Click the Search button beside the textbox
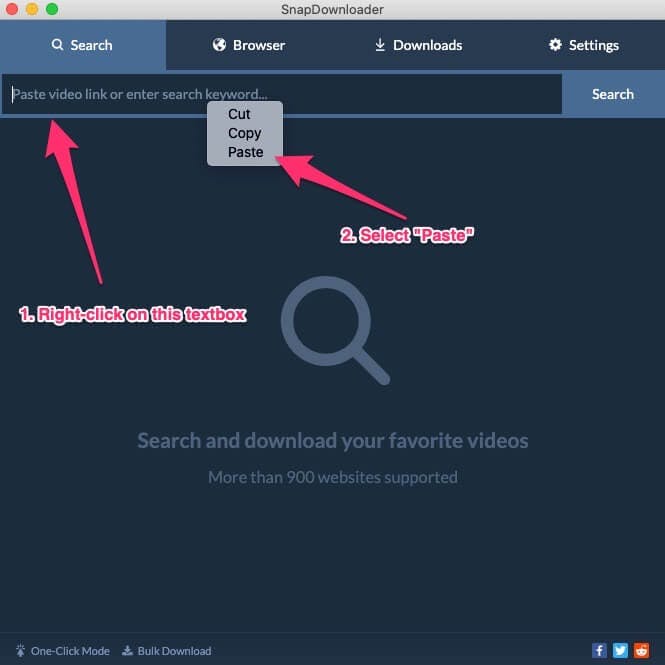Screen dimensions: 665x665 pyautogui.click(x=613, y=94)
